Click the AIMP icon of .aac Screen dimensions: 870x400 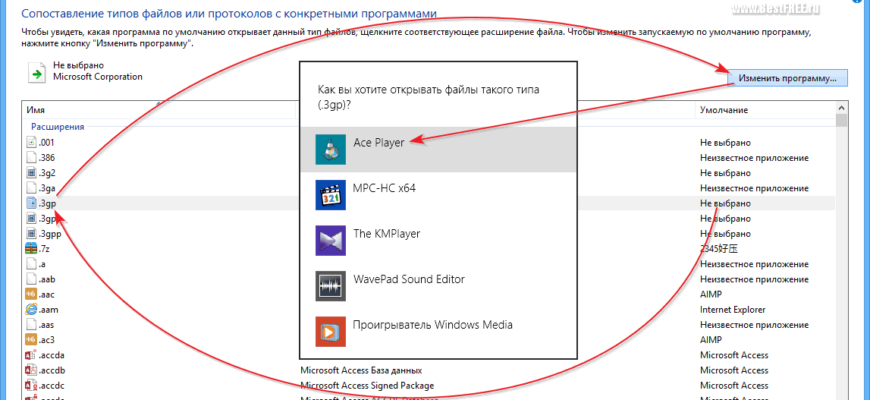click(31, 294)
